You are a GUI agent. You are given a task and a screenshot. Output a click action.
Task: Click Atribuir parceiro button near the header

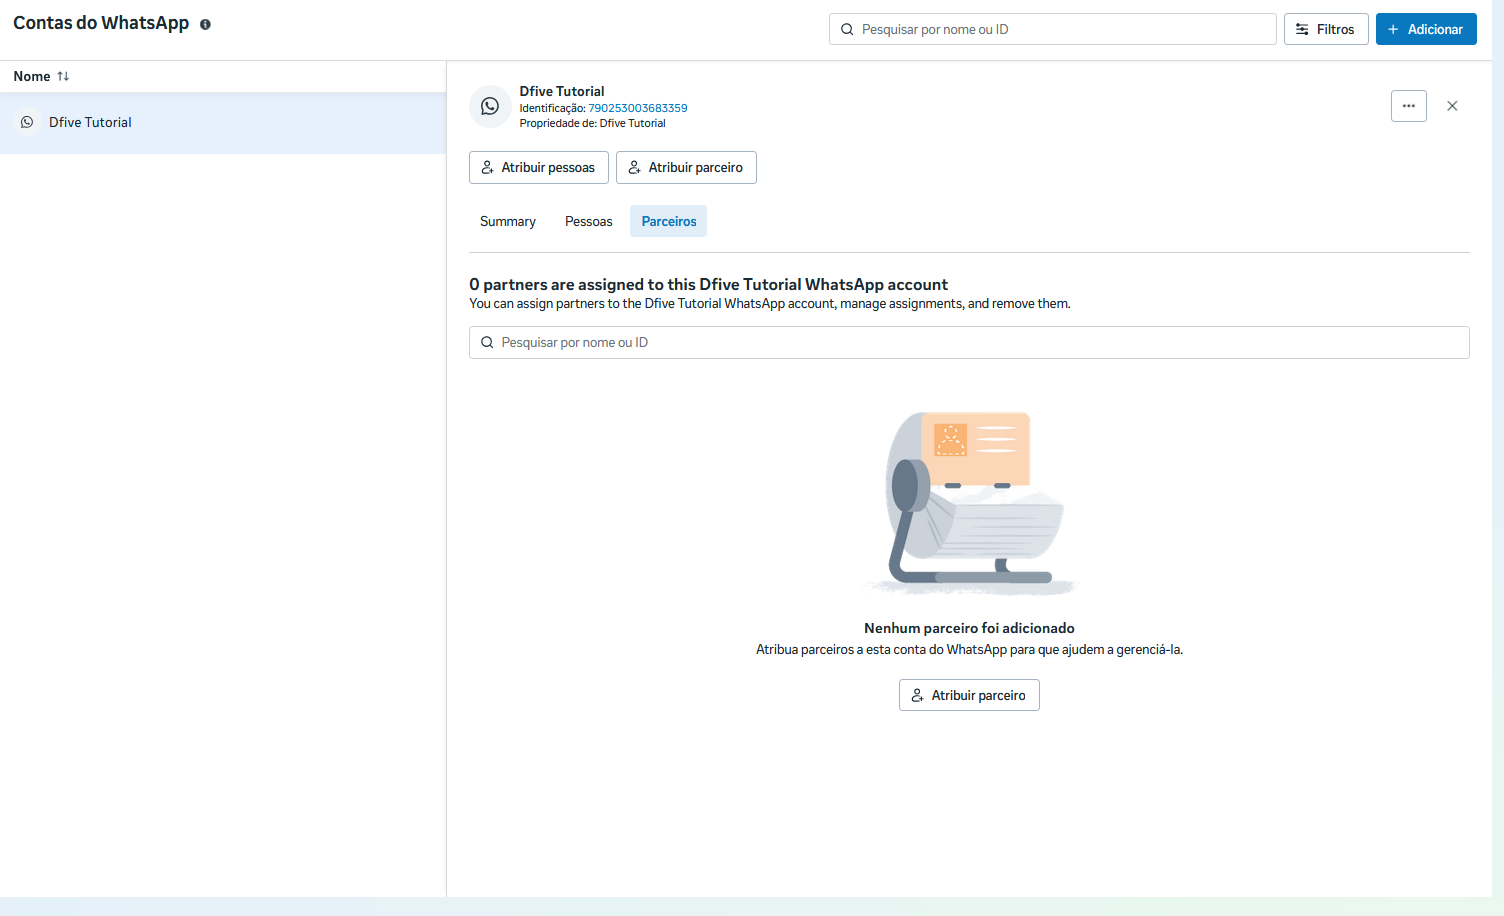(686, 167)
